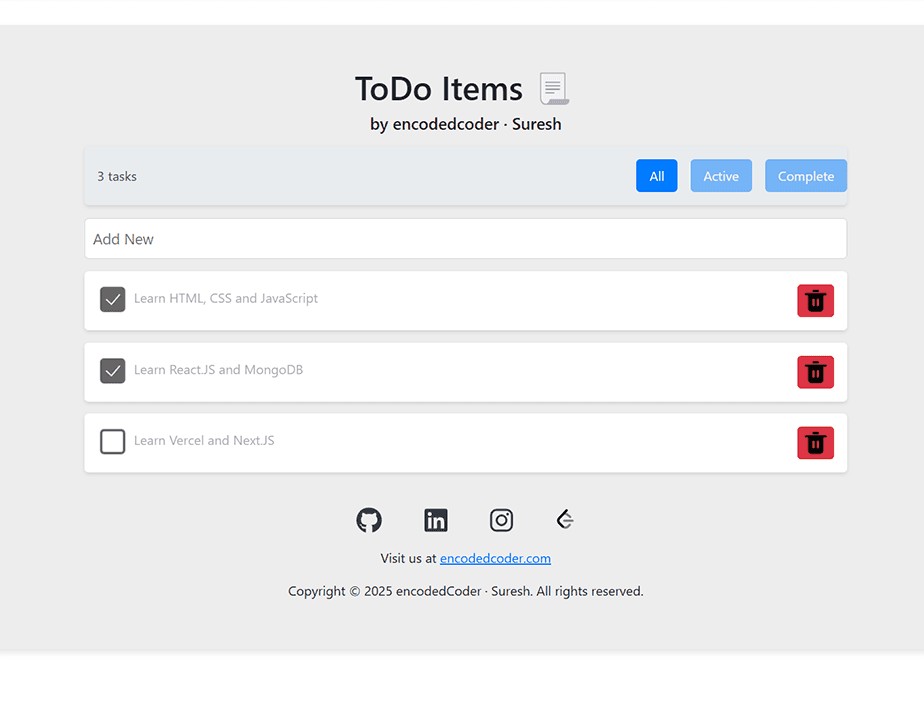Delete the 'Learn React.JS and MongoDB' task
924x706 pixels.
815,372
